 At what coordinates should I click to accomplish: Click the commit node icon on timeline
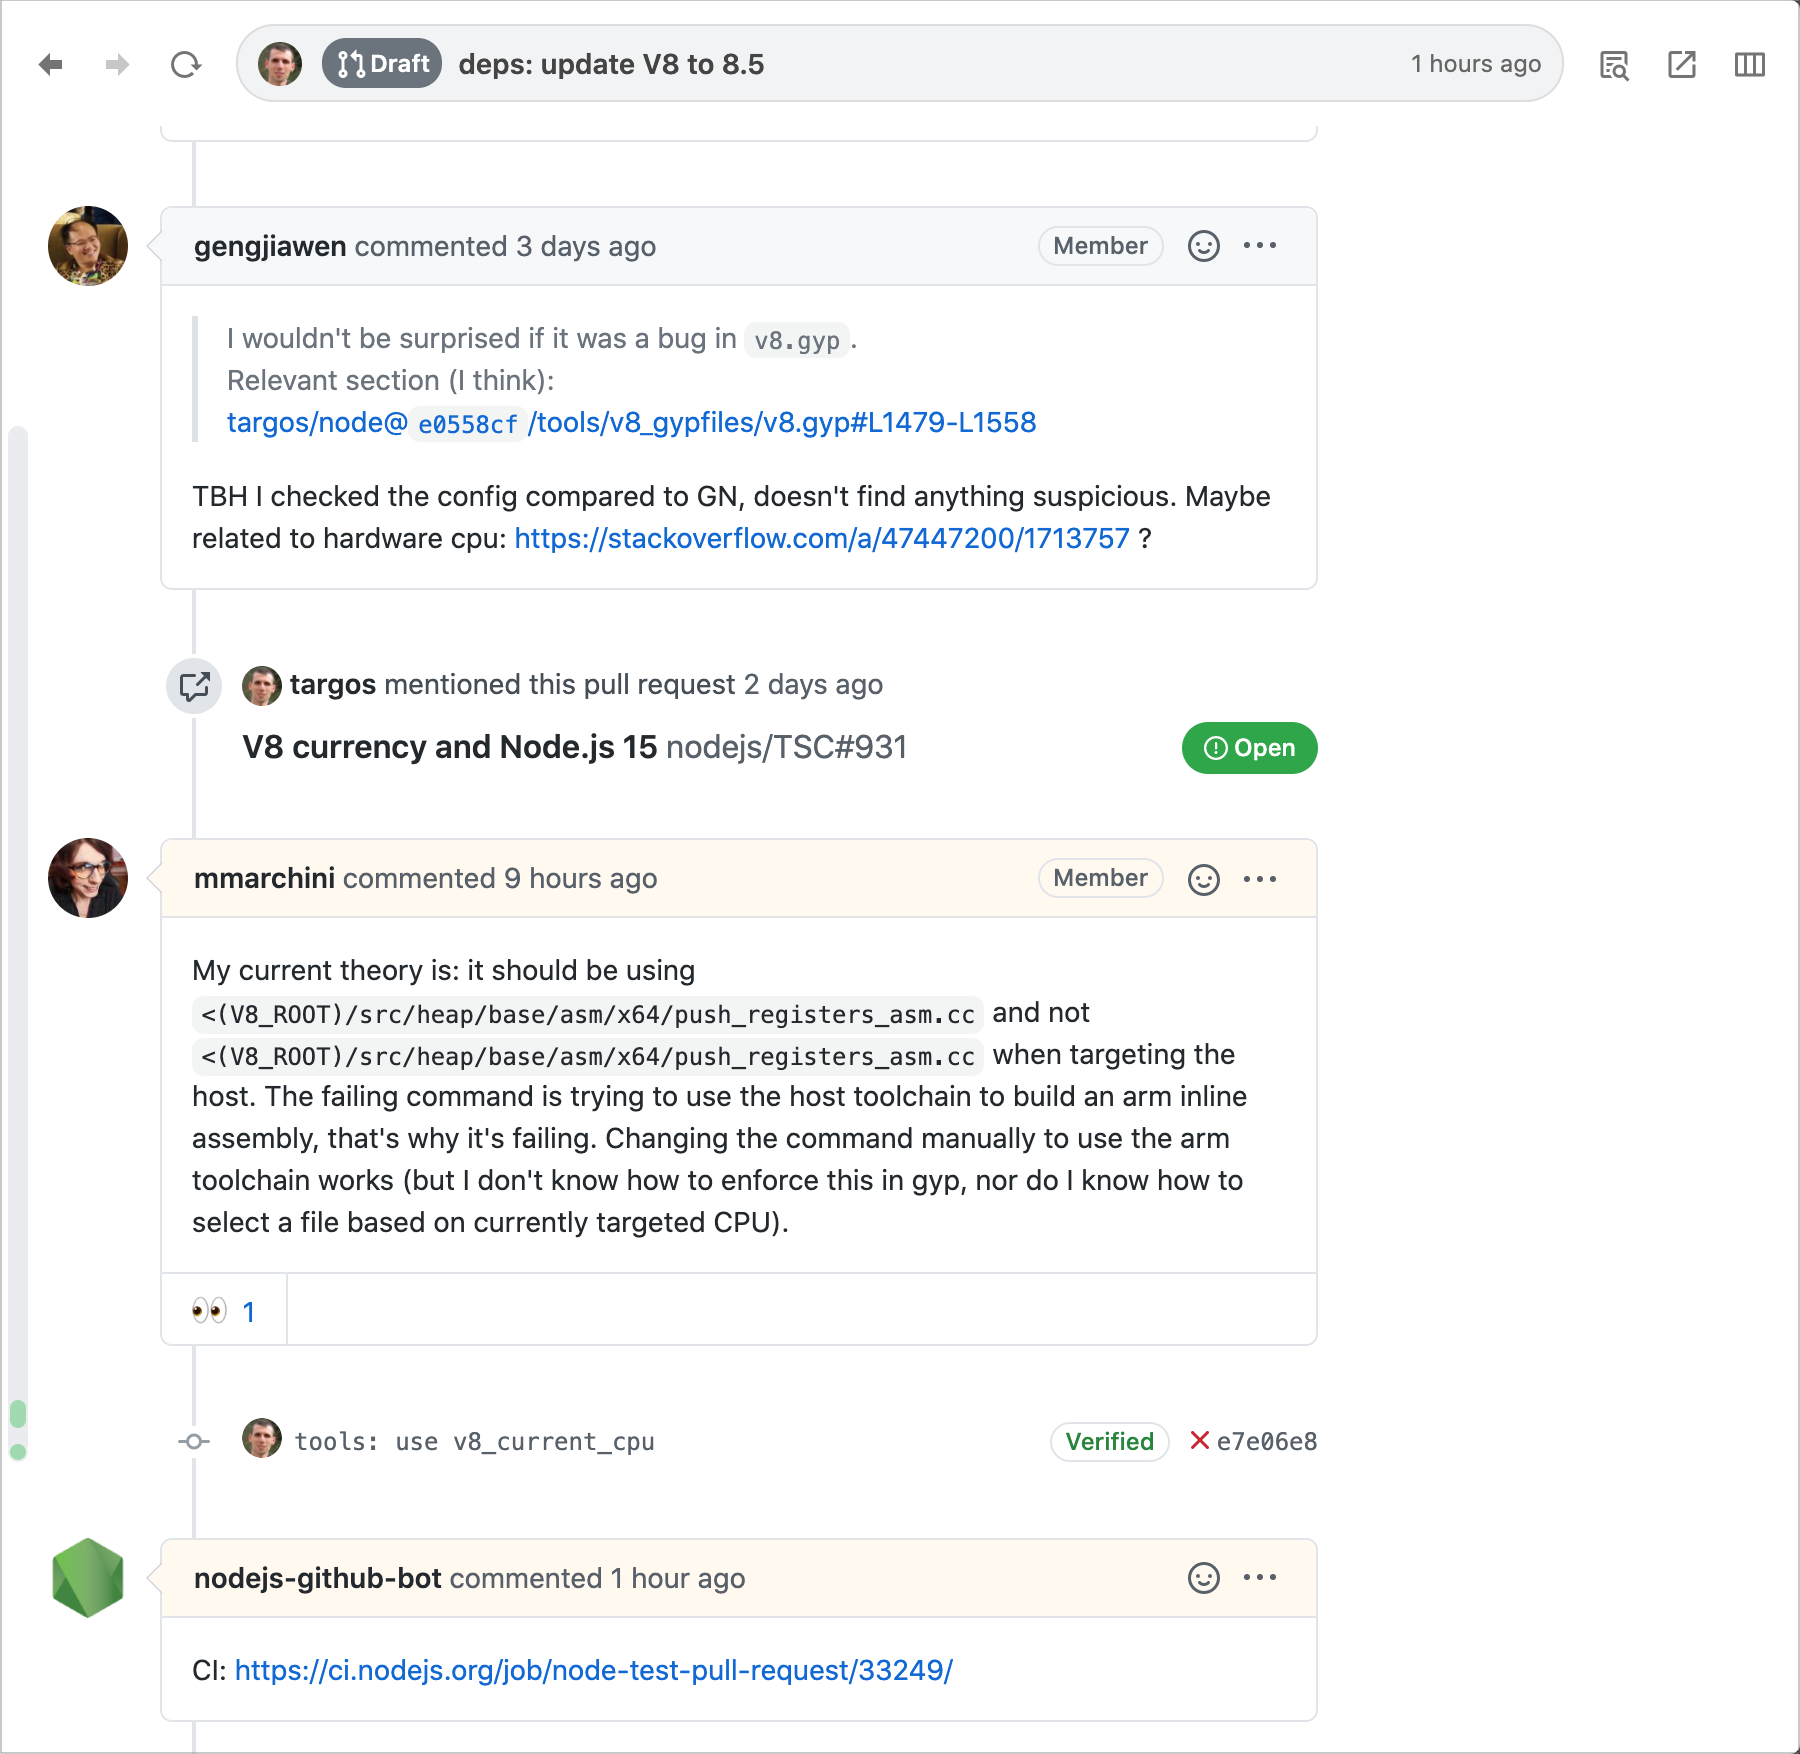[194, 1442]
